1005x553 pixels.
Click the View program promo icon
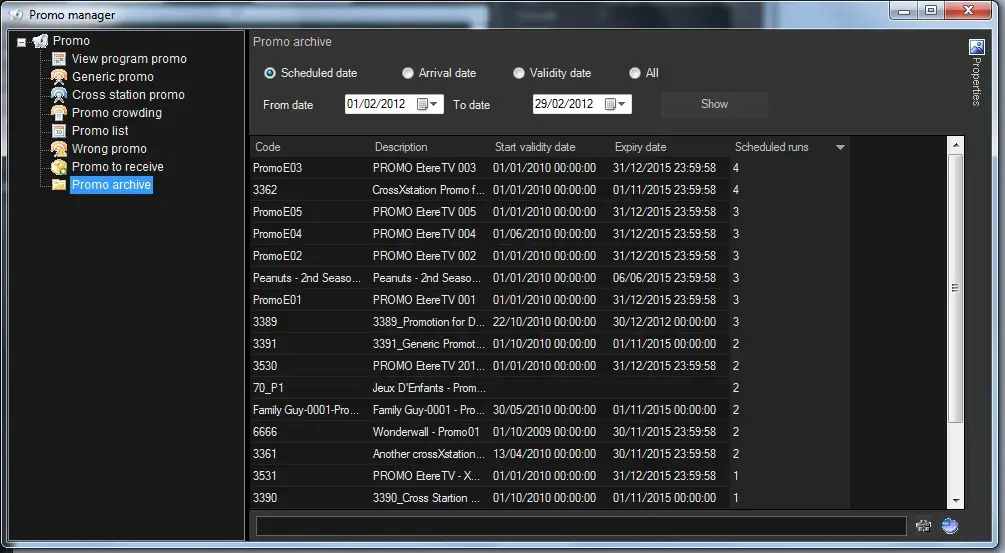(x=60, y=59)
